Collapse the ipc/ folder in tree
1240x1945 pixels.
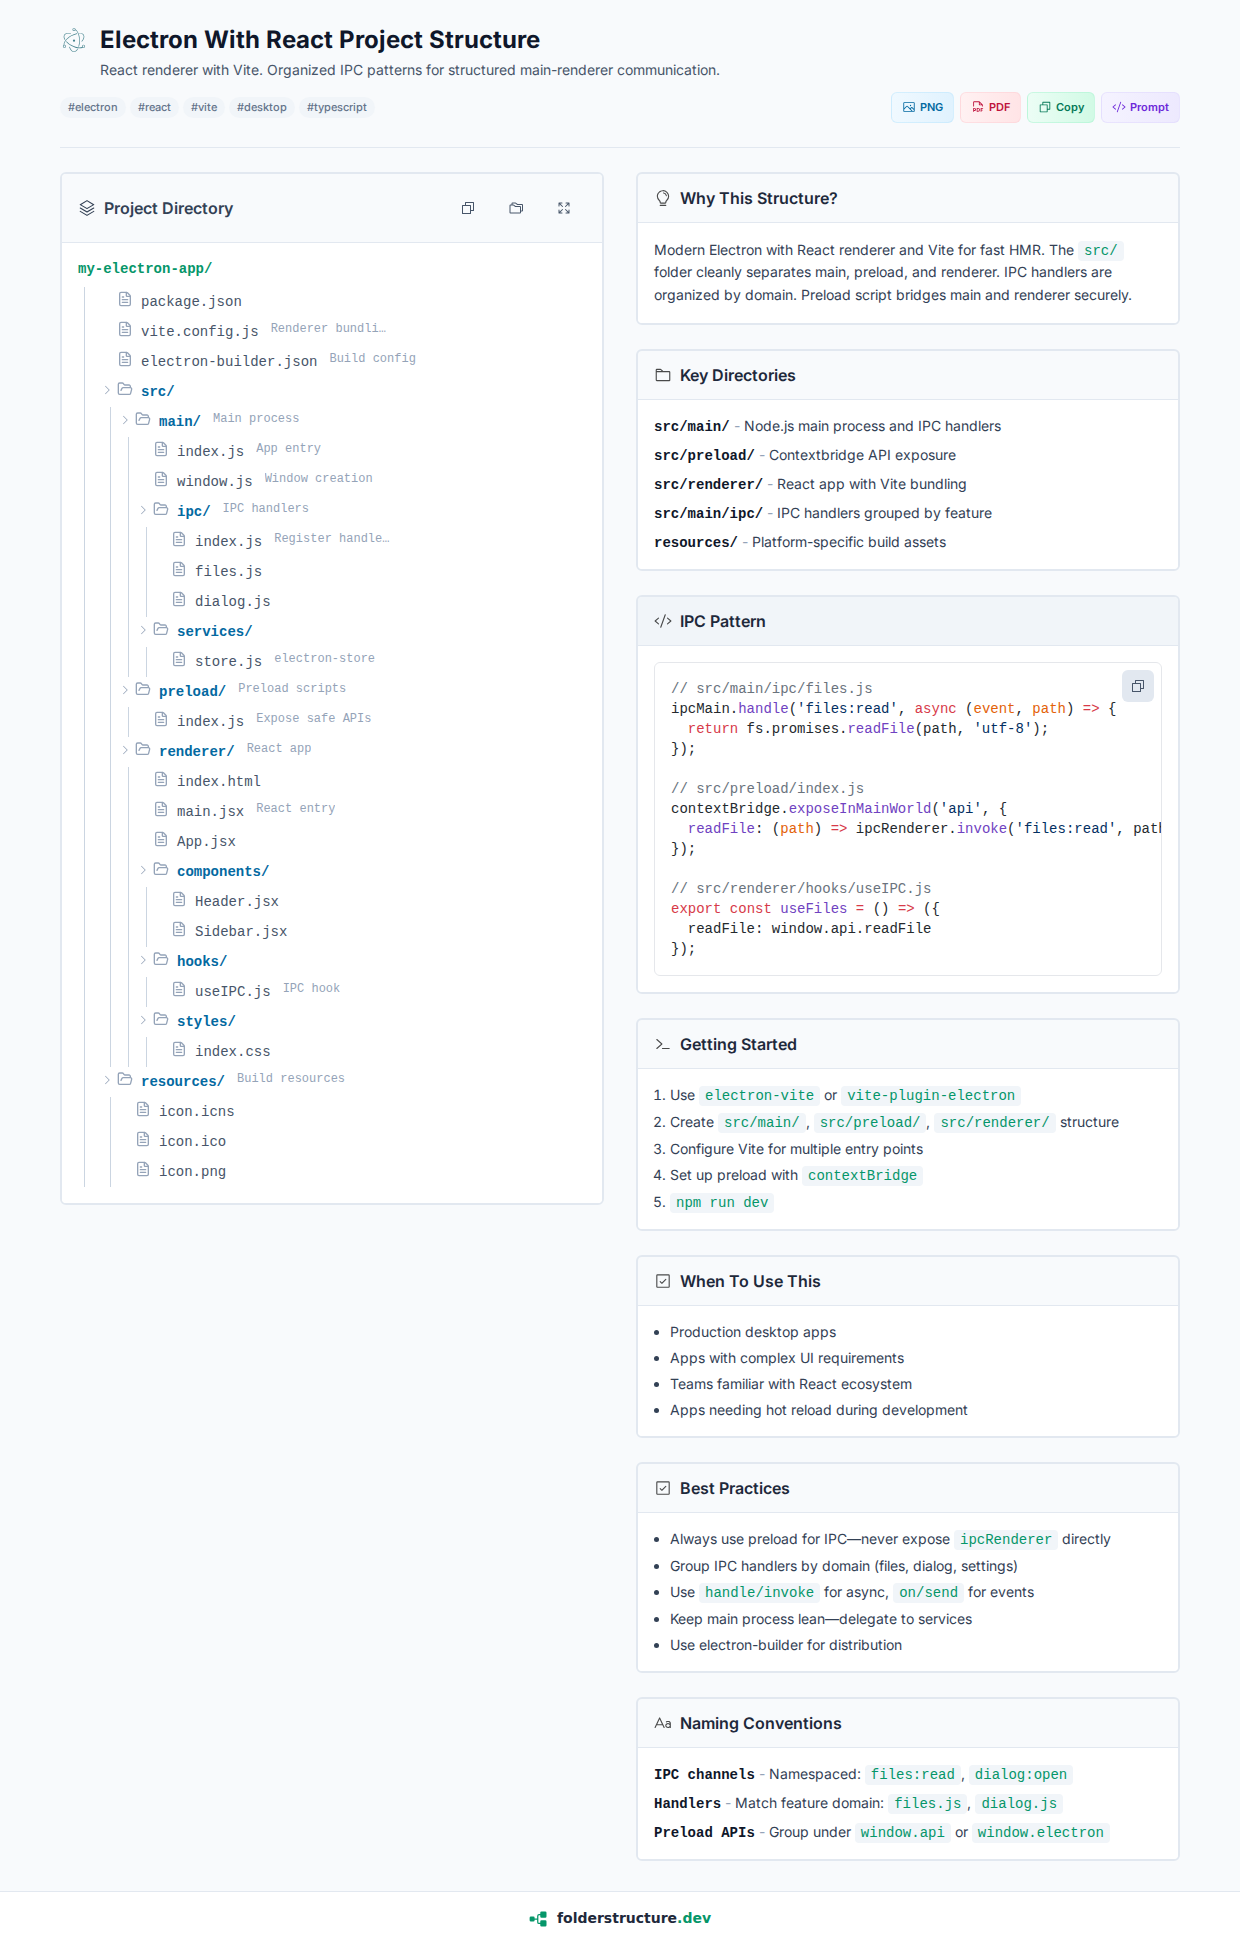[143, 510]
